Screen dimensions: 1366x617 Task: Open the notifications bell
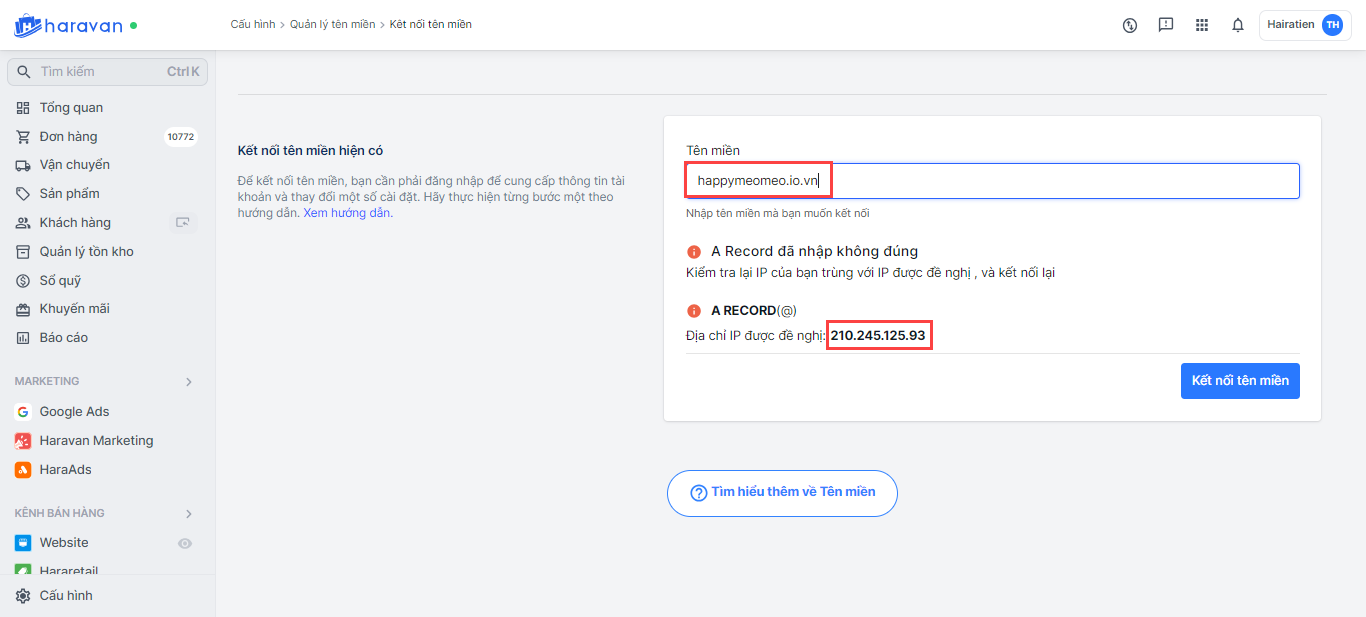point(1238,25)
